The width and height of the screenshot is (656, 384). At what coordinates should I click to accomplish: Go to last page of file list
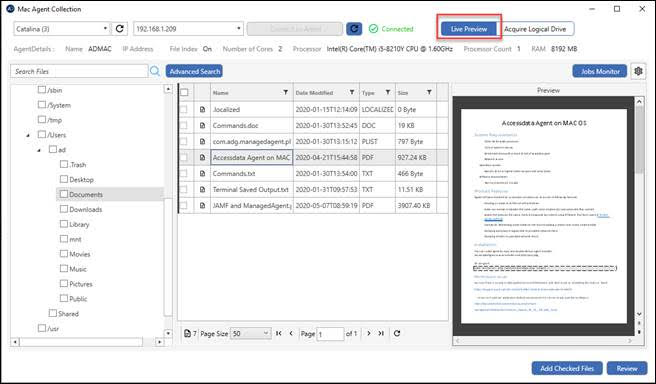pos(381,333)
